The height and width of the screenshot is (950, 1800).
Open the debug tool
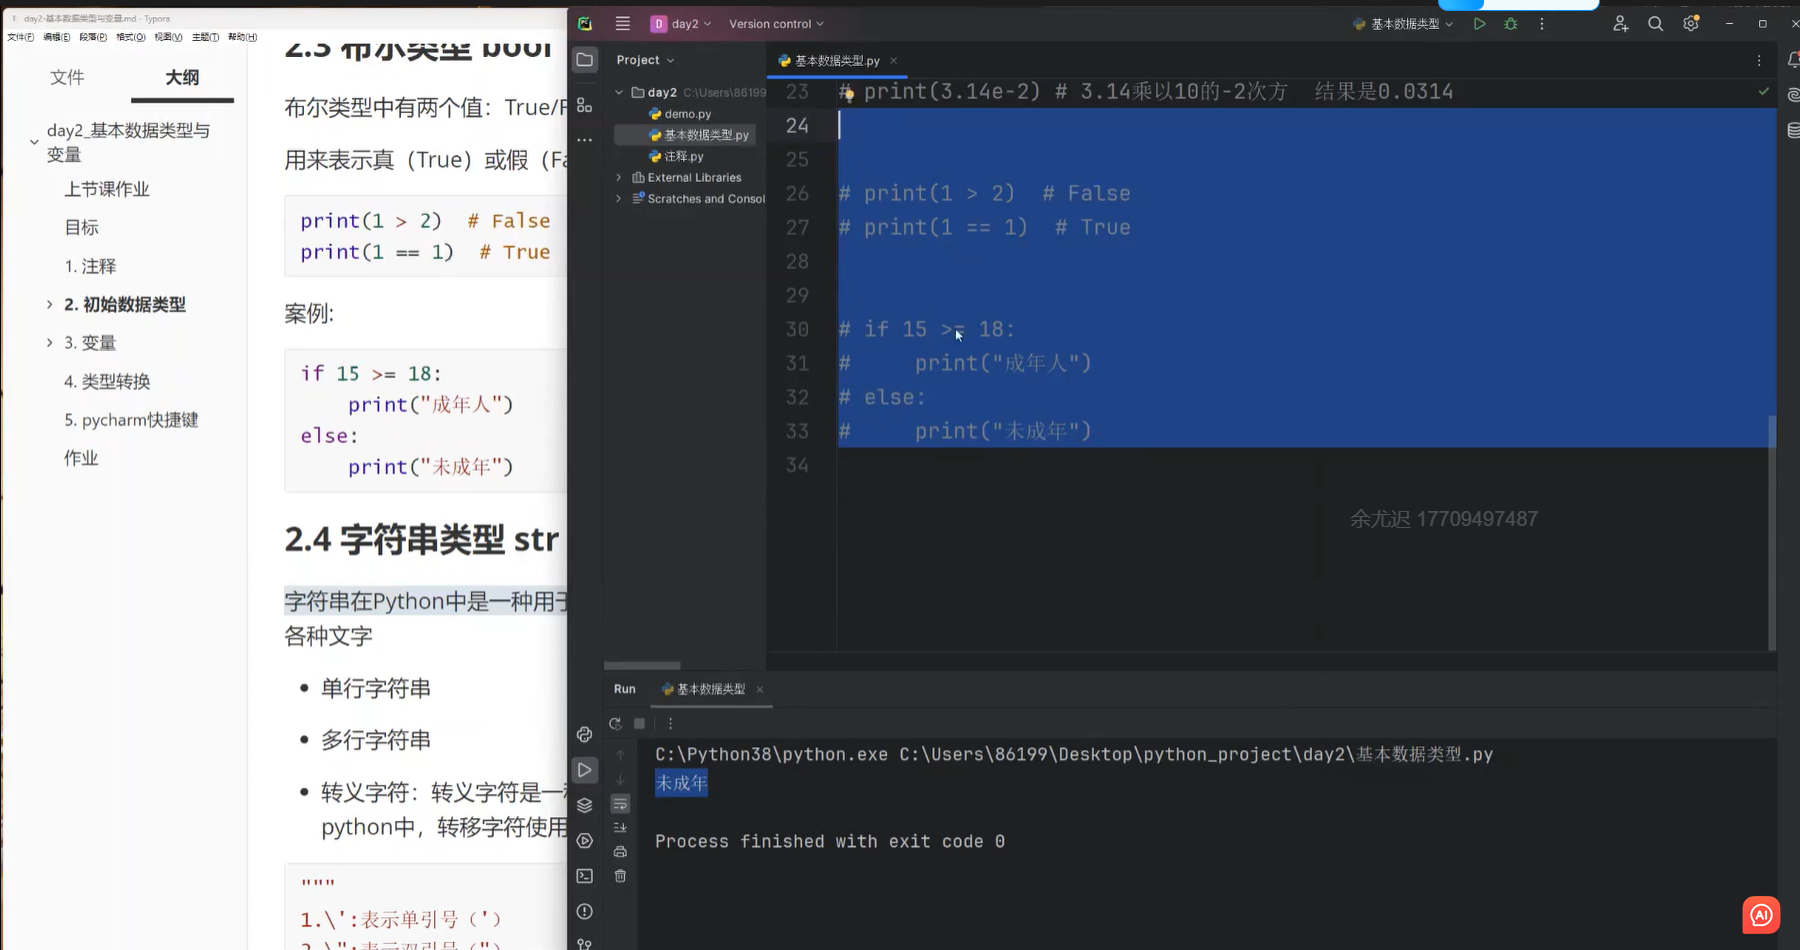[1510, 23]
